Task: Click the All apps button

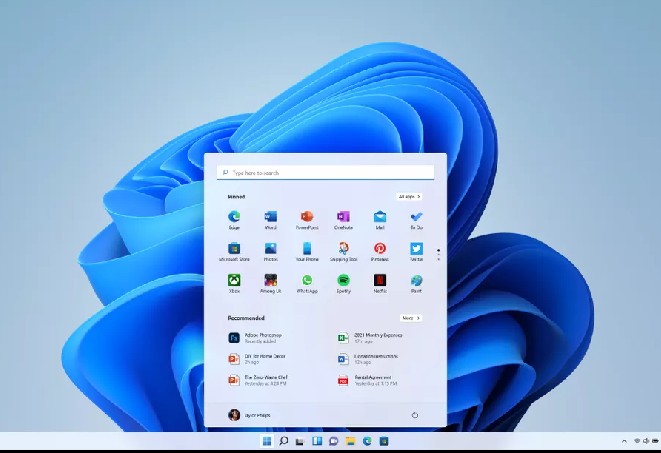Action: (409, 197)
